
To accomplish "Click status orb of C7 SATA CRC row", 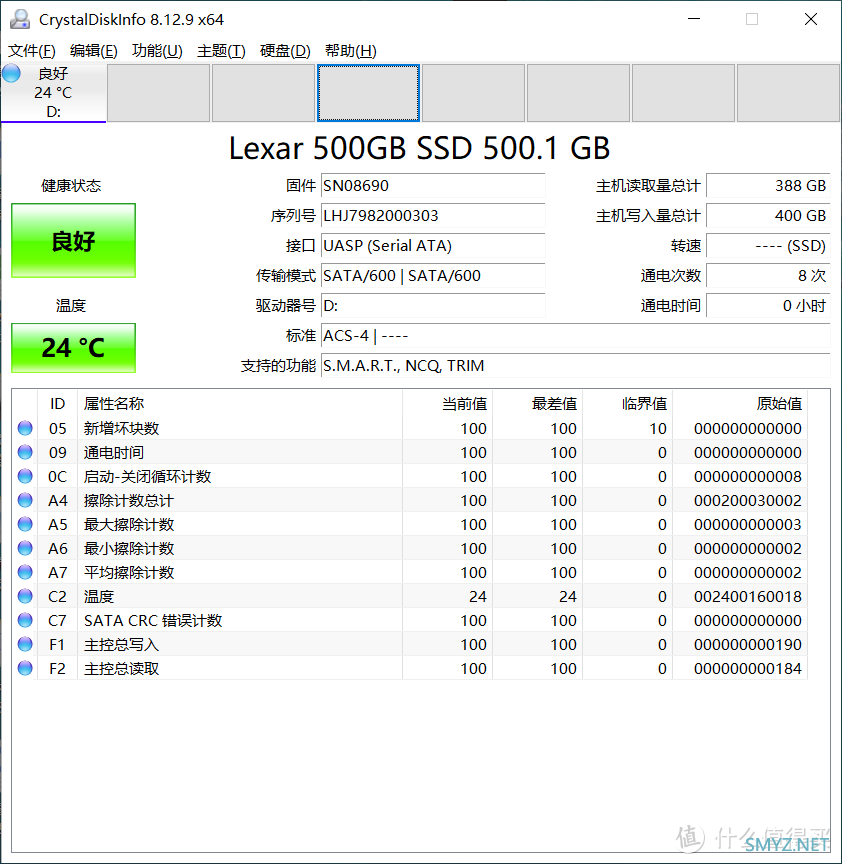I will [25, 620].
